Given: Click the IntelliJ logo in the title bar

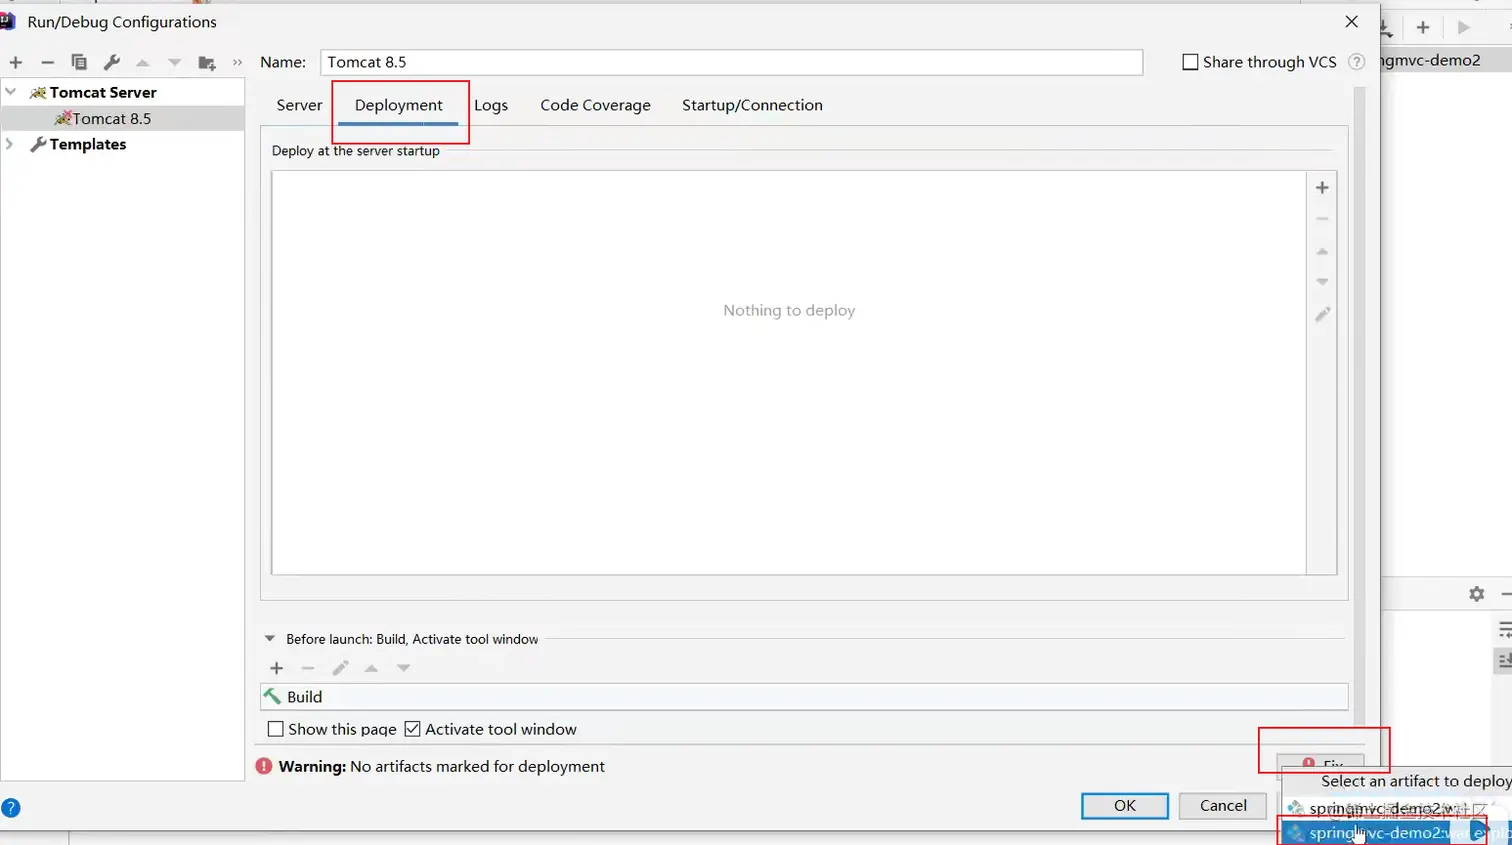Looking at the screenshot, I should point(8,21).
